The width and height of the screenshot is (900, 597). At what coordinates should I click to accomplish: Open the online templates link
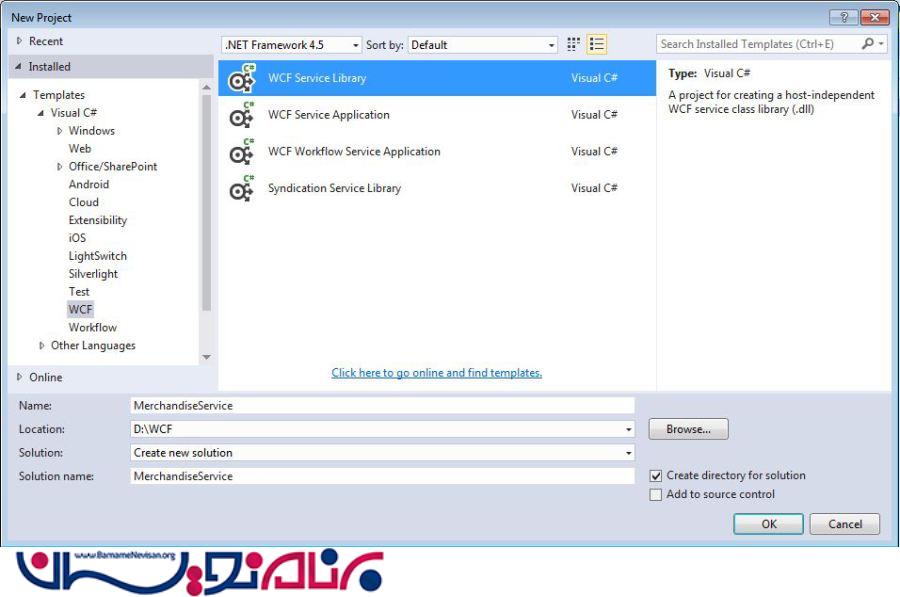[x=436, y=373]
